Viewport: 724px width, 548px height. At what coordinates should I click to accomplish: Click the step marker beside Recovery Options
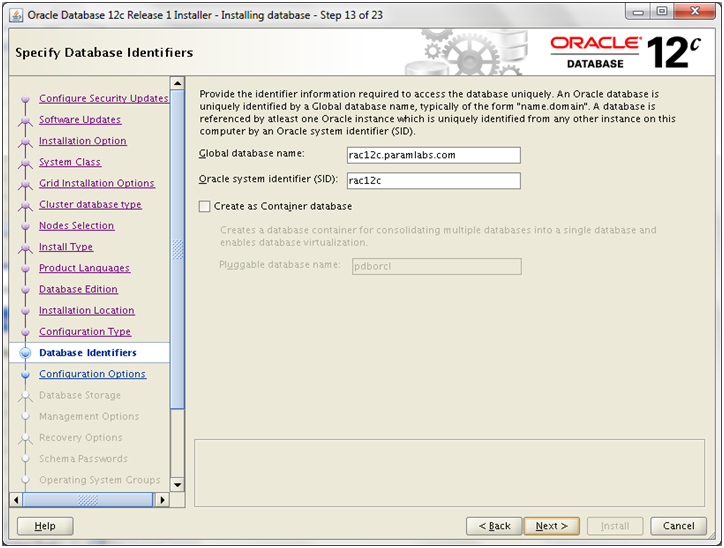[25, 439]
